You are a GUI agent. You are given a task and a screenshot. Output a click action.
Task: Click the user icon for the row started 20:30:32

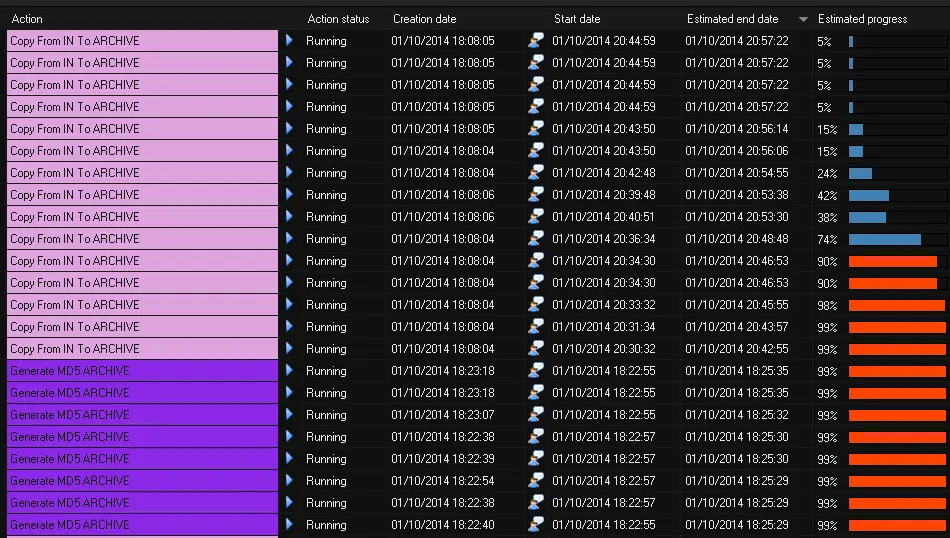pyautogui.click(x=536, y=349)
